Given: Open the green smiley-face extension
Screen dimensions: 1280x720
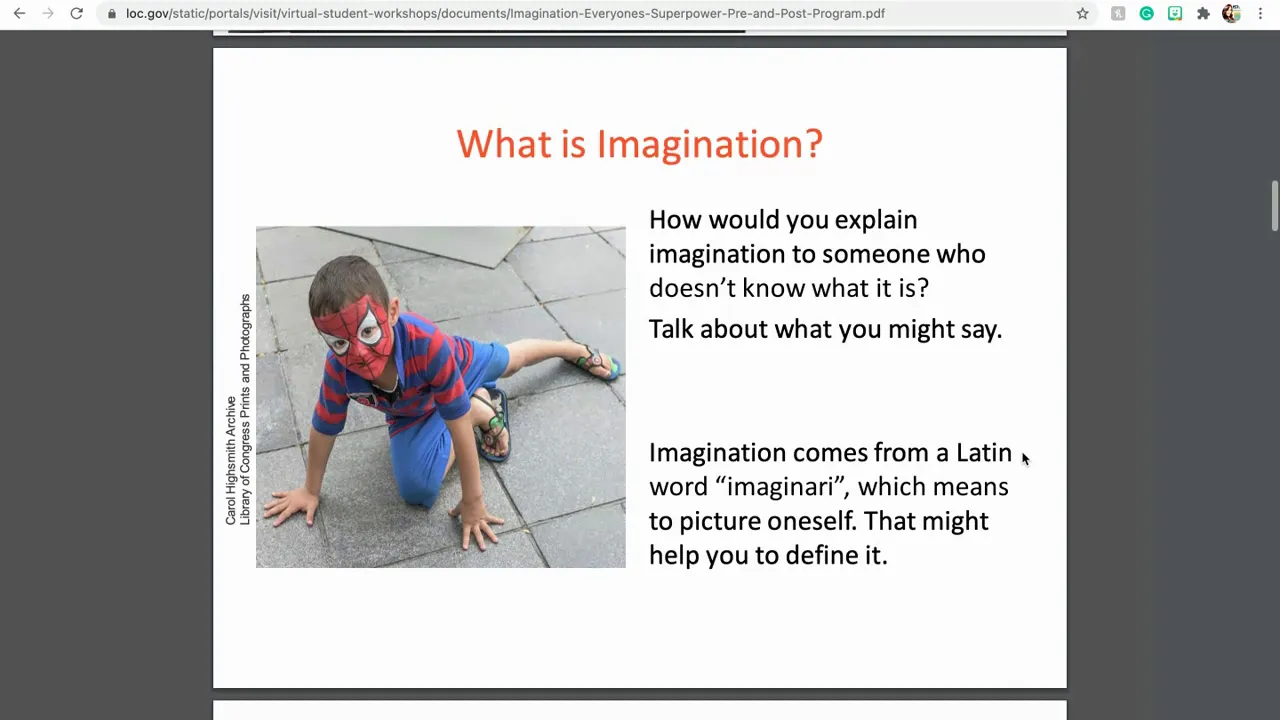Looking at the screenshot, I should [1175, 13].
